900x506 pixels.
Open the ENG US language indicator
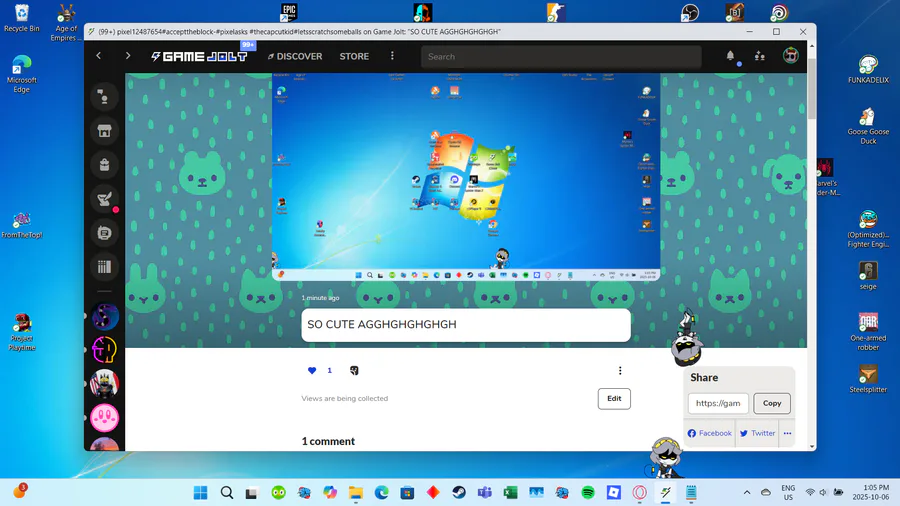point(788,492)
